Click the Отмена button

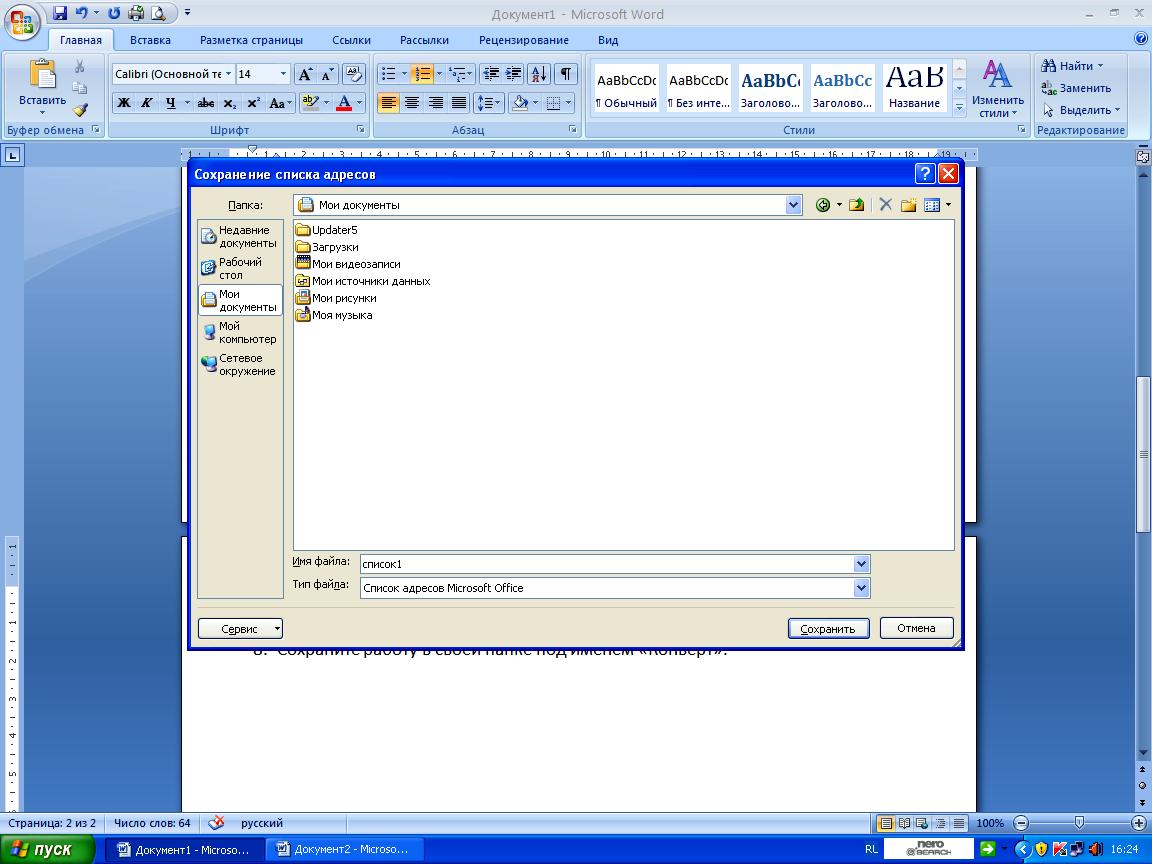pos(916,628)
